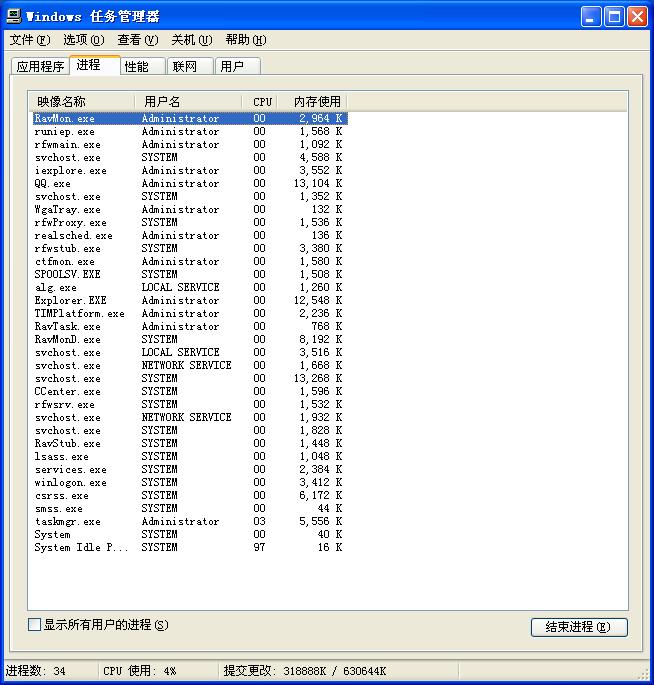Select the System Idle P... process
Screen dimensions: 654x685
[x=190, y=547]
